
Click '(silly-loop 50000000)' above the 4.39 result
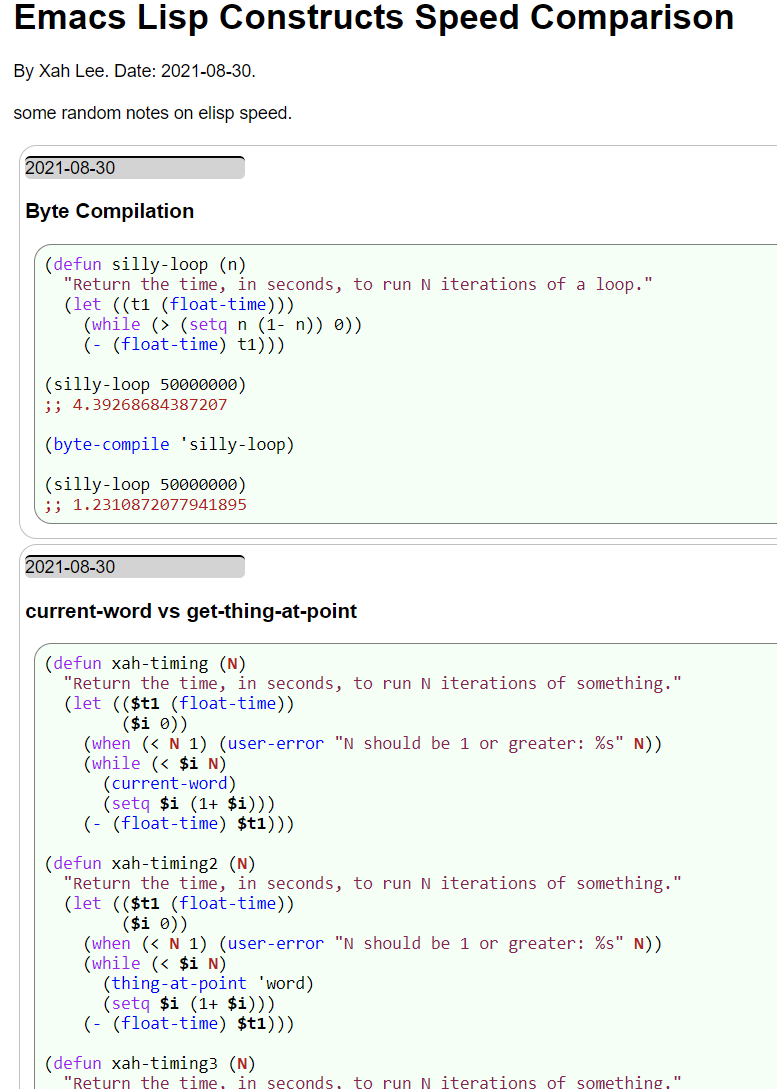145,385
